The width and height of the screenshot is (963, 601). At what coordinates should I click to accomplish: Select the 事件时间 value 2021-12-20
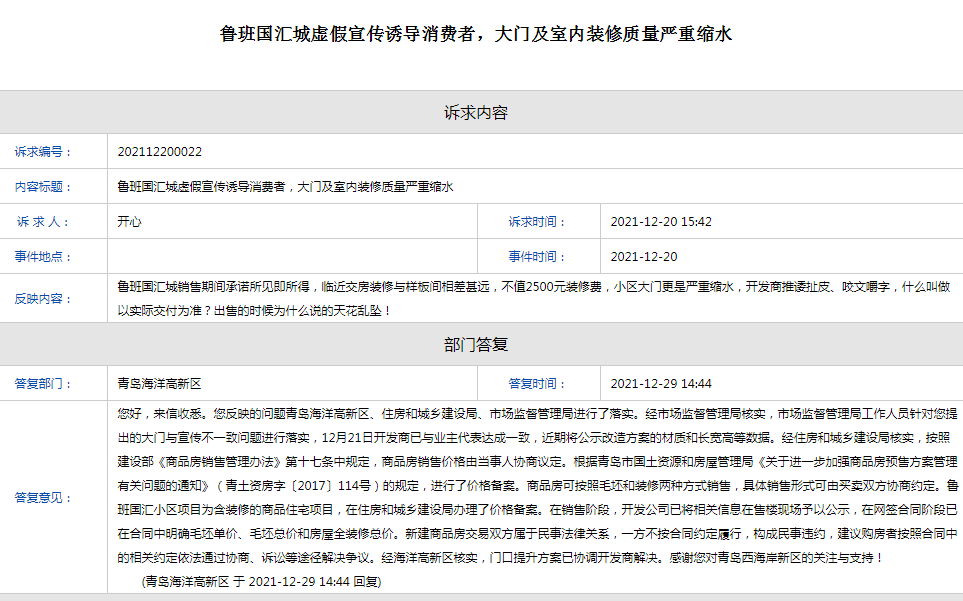pyautogui.click(x=644, y=257)
